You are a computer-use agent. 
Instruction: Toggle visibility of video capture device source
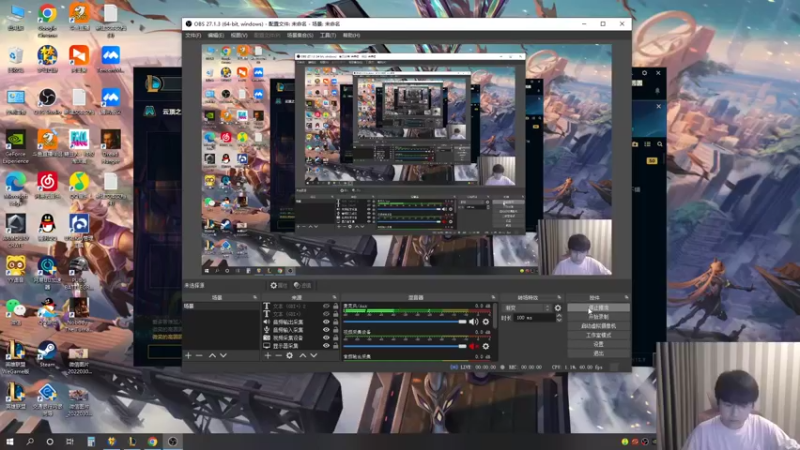point(326,338)
